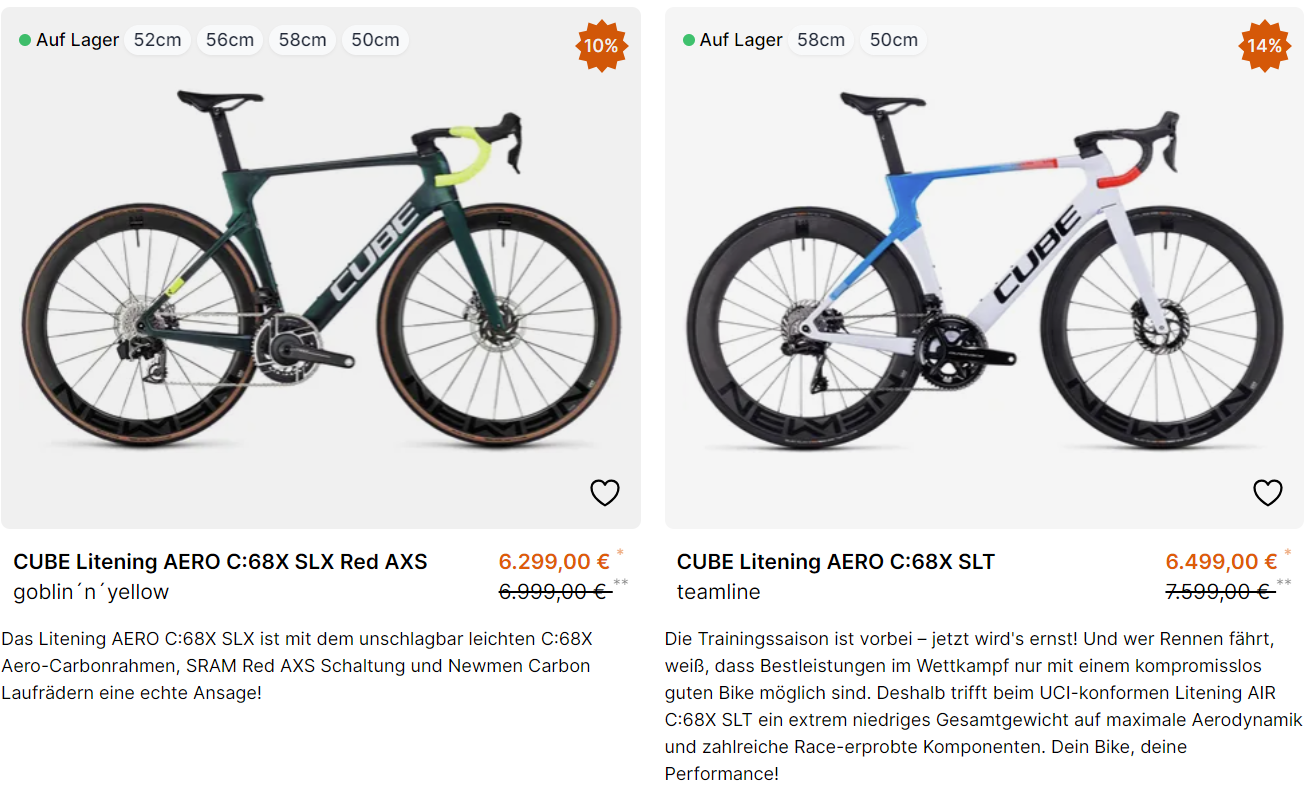Add green Litening SLX to wishlist heart
This screenshot has height=786, width=1310.
[x=605, y=492]
